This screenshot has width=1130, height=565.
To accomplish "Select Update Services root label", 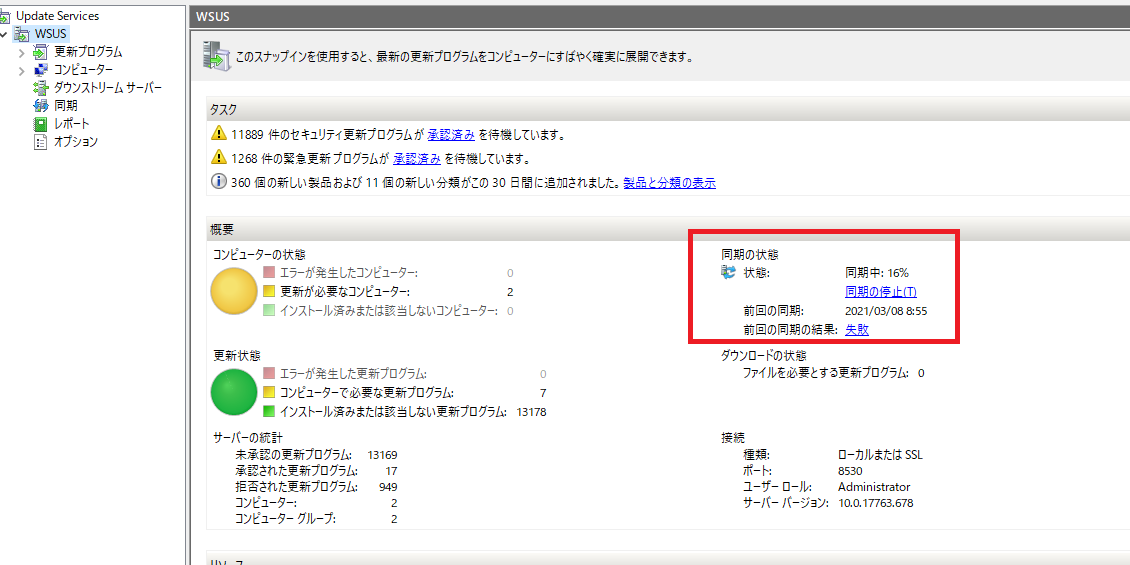I will 58,16.
